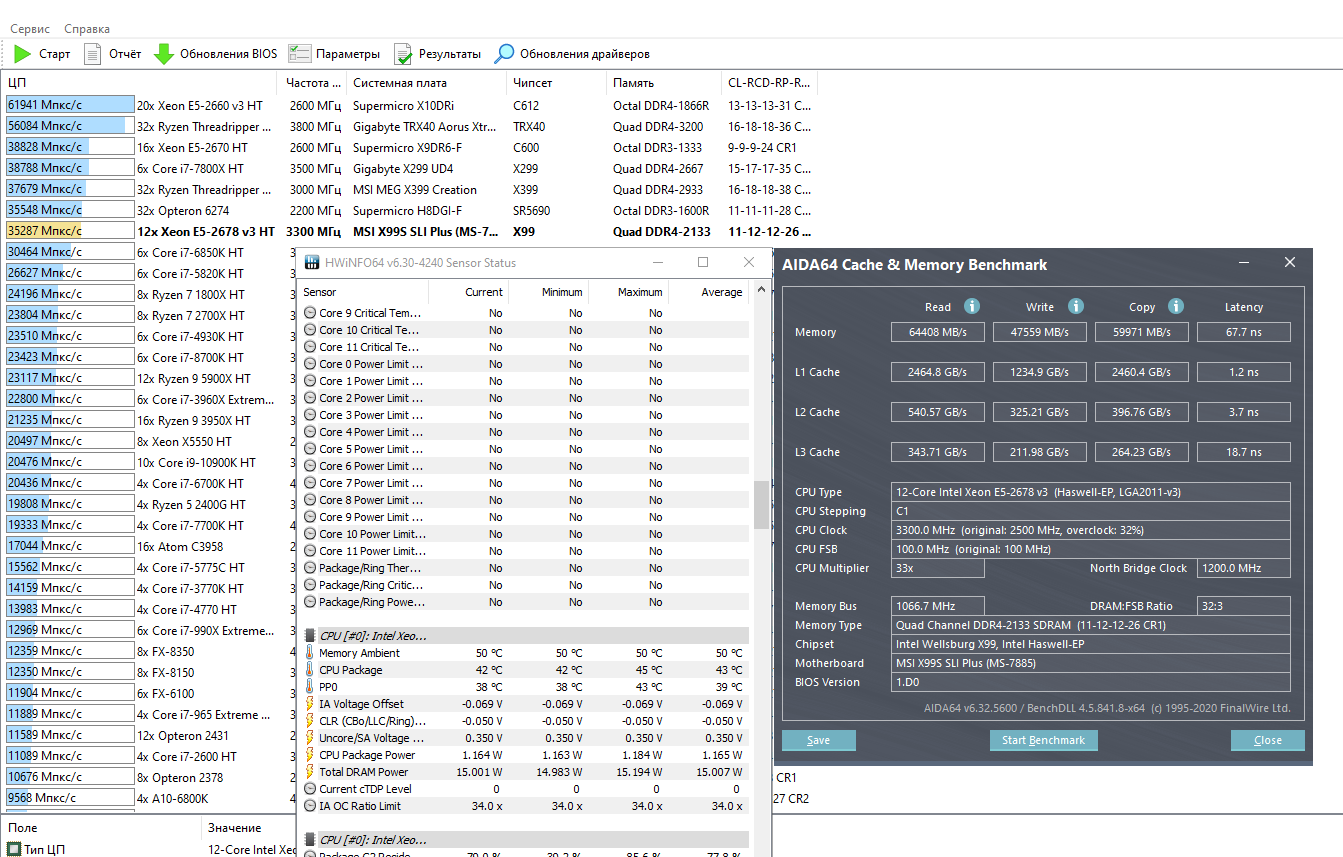Click the Системная плата column header
The image size is (1343, 857).
click(x=427, y=83)
